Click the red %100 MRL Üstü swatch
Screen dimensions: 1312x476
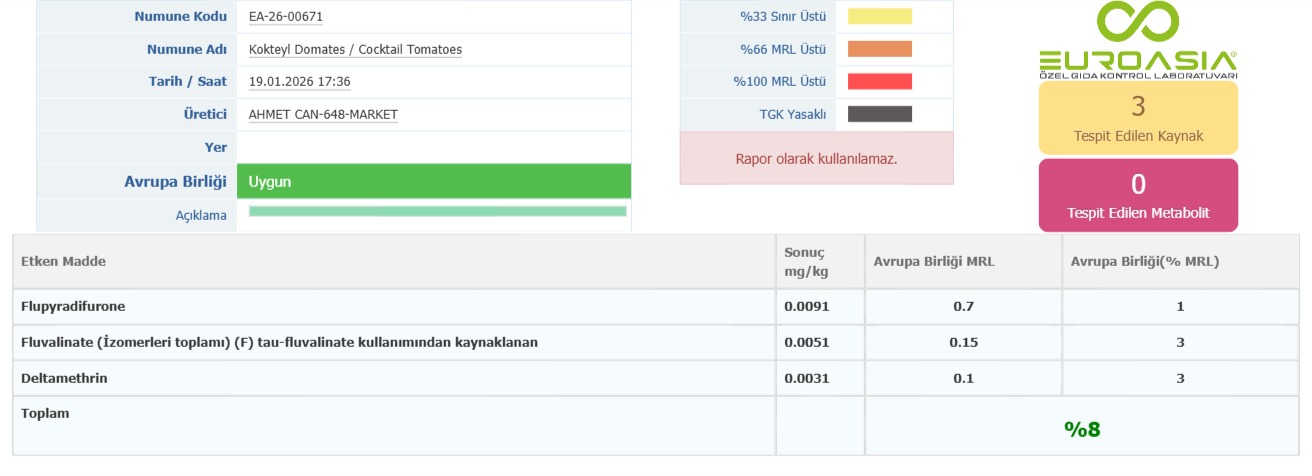(x=880, y=82)
